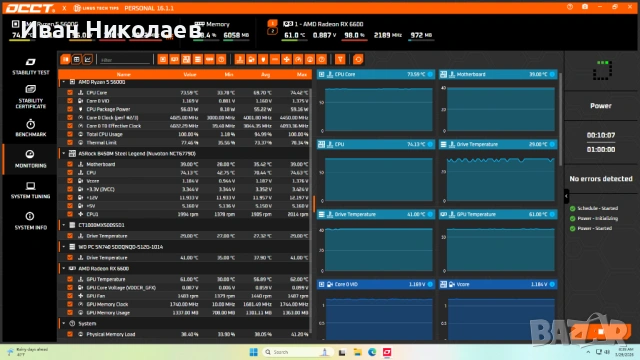This screenshot has height=360, width=640.
Task: Sort sensors by the Avg column header
Action: tap(266, 74)
